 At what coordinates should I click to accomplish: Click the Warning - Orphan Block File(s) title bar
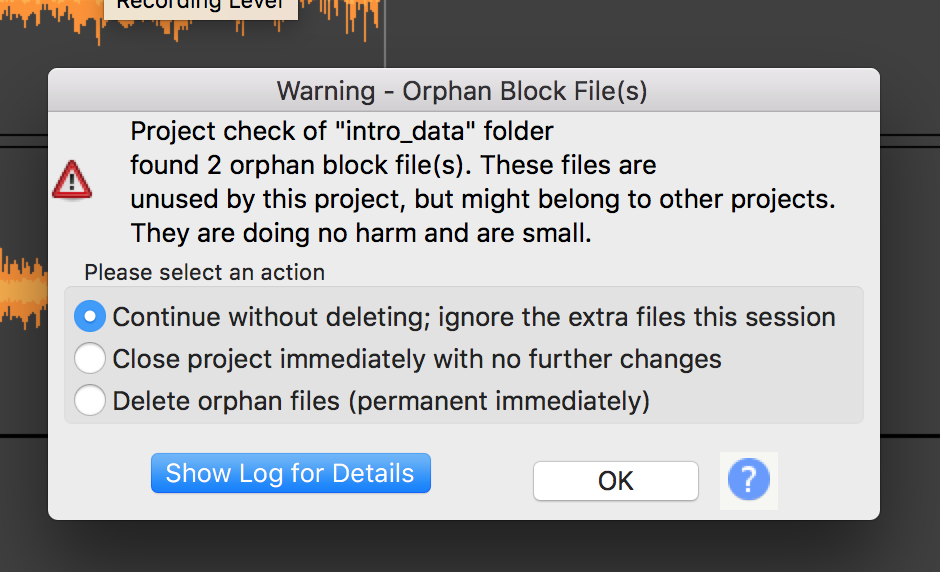(463, 91)
